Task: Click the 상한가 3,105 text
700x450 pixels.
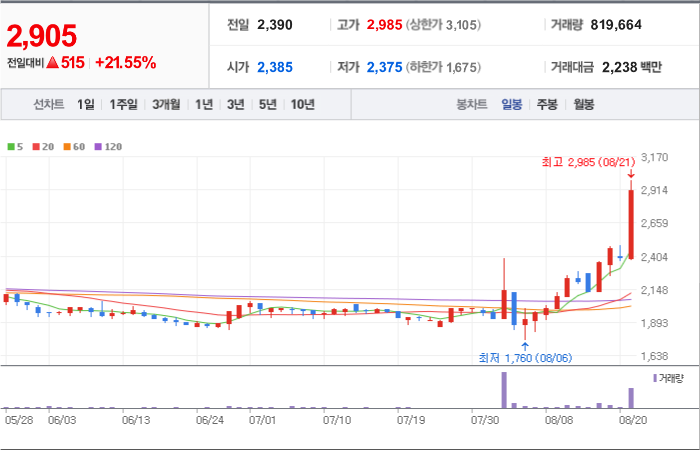Action: click(443, 25)
